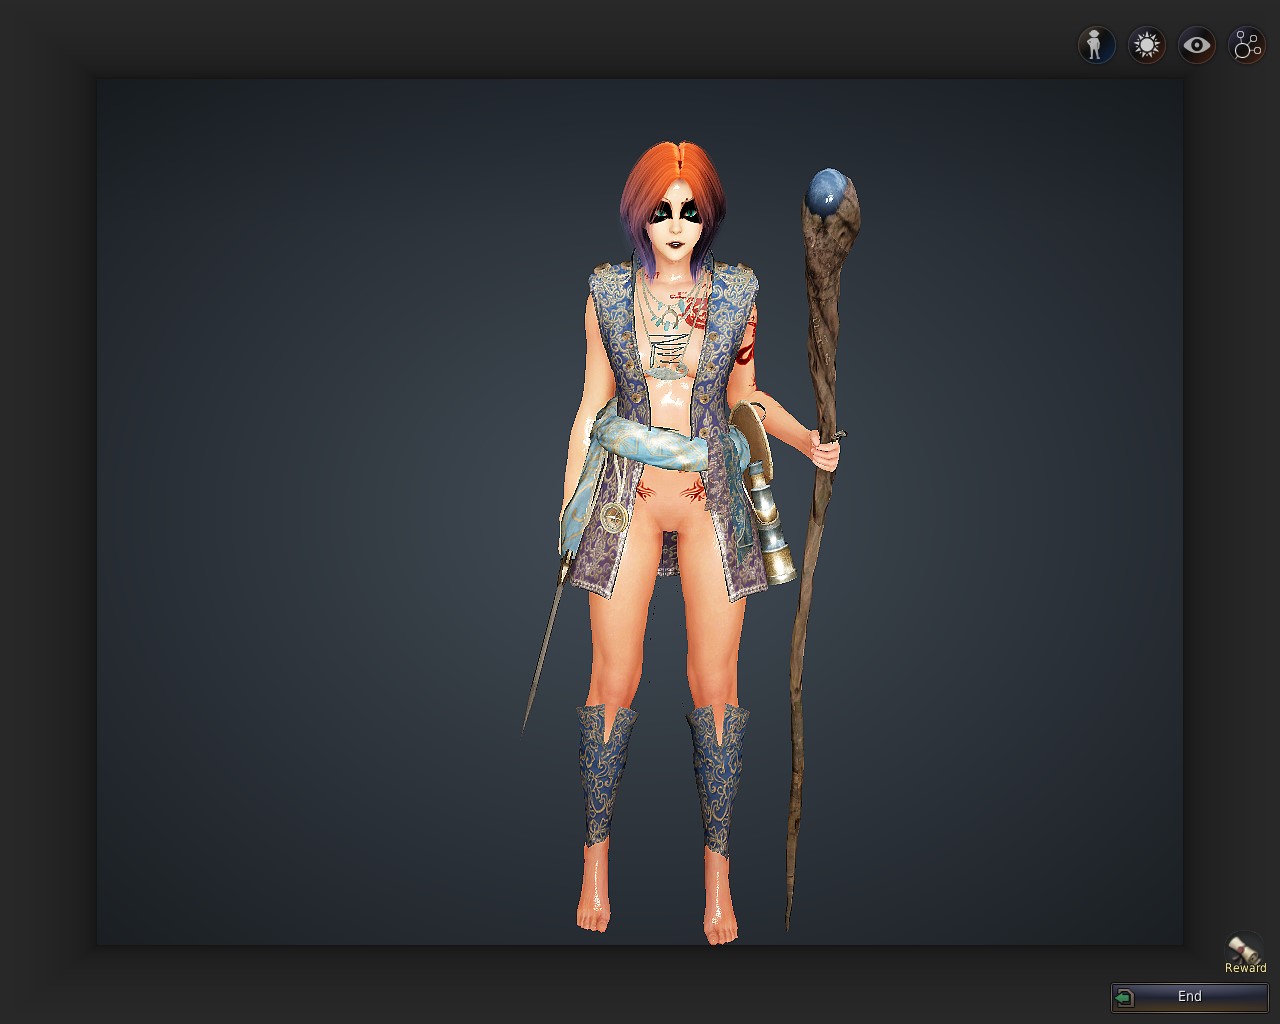Click the gold medallion on the sash
1280x1024 pixels.
coord(612,517)
